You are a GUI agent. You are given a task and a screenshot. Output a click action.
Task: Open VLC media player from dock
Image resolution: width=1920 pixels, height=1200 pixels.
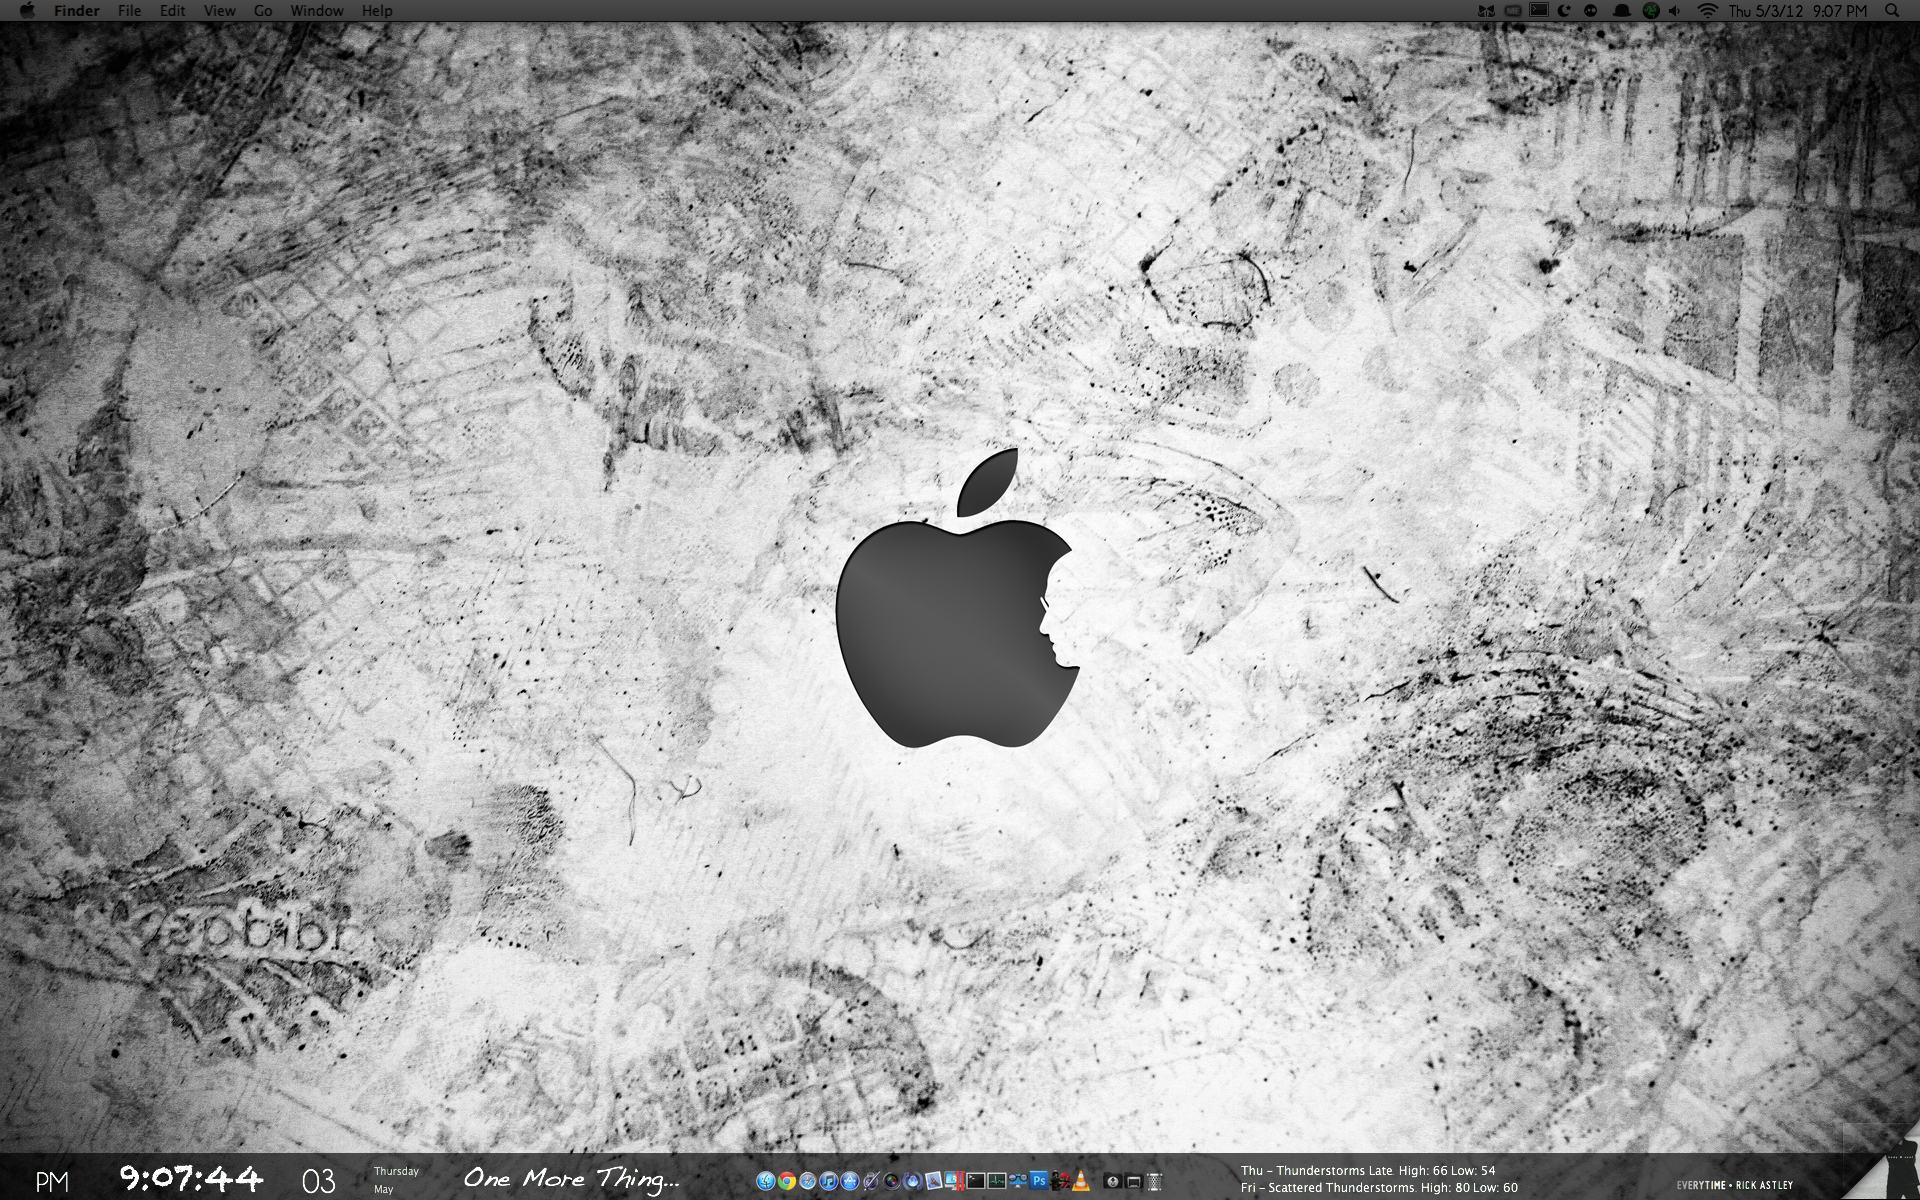(1081, 1181)
